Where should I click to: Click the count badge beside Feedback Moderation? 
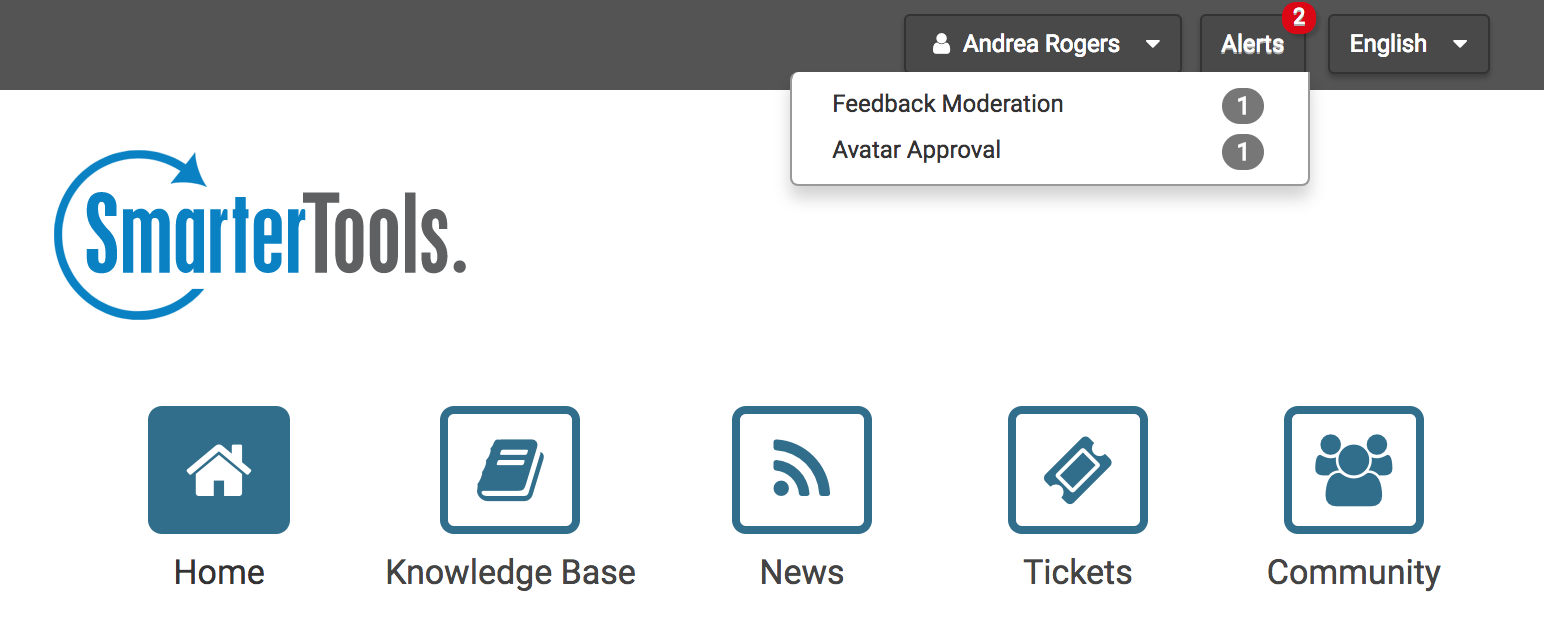[x=1243, y=105]
